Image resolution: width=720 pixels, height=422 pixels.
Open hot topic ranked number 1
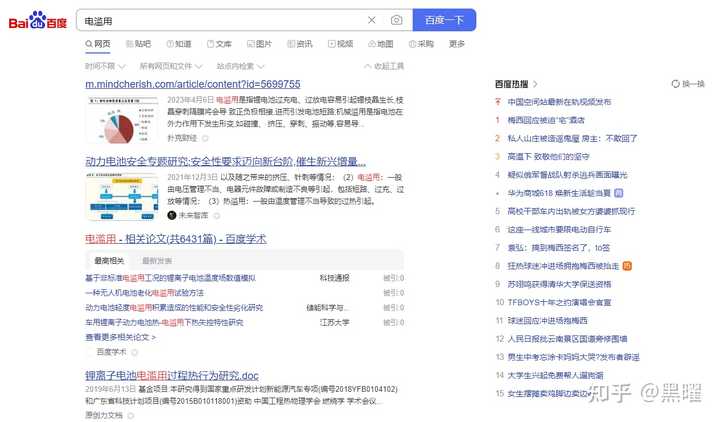(546, 120)
